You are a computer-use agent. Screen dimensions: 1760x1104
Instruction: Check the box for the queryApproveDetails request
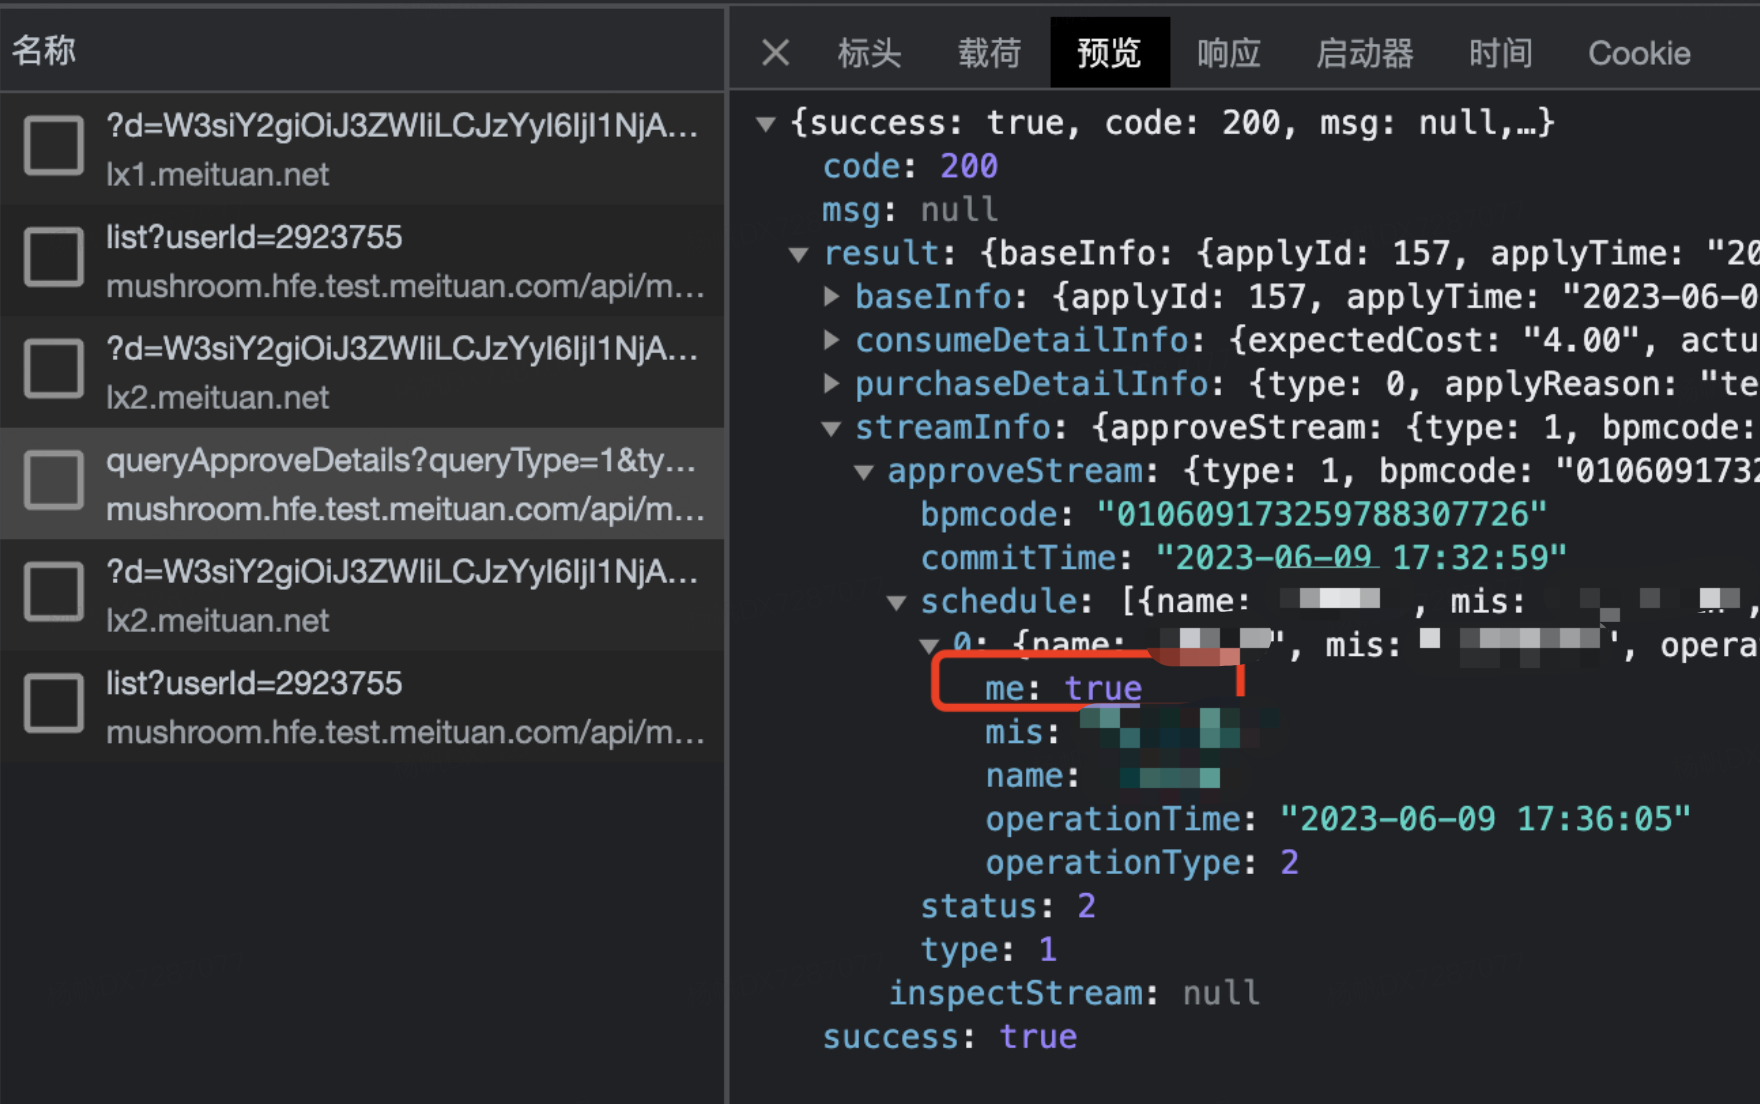tap(53, 481)
